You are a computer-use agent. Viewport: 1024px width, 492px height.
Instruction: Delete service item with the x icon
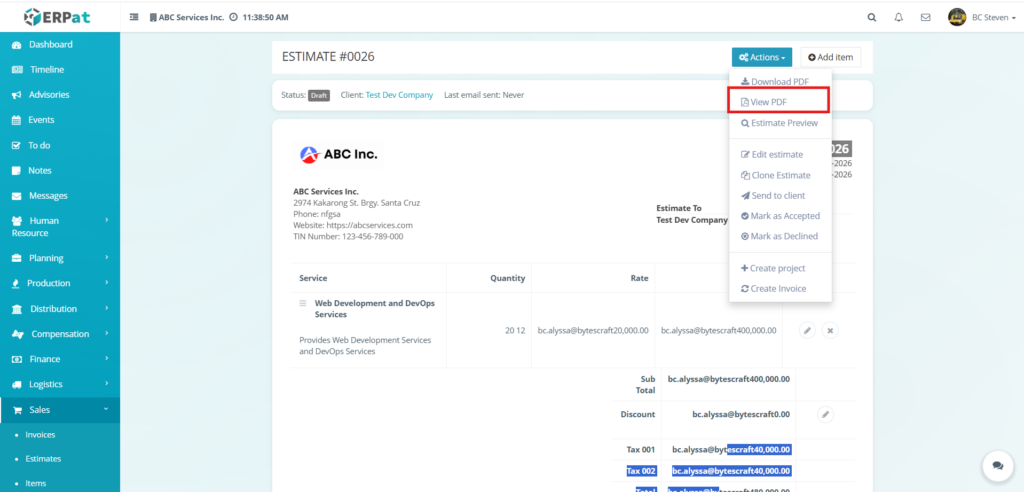pyautogui.click(x=830, y=330)
